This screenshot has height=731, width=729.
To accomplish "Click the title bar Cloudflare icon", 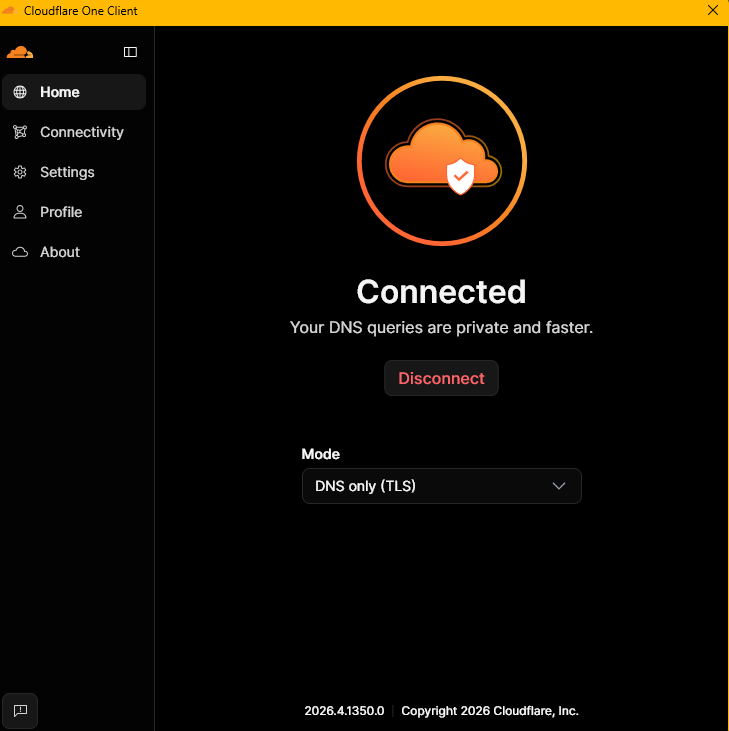I will click(x=9, y=10).
